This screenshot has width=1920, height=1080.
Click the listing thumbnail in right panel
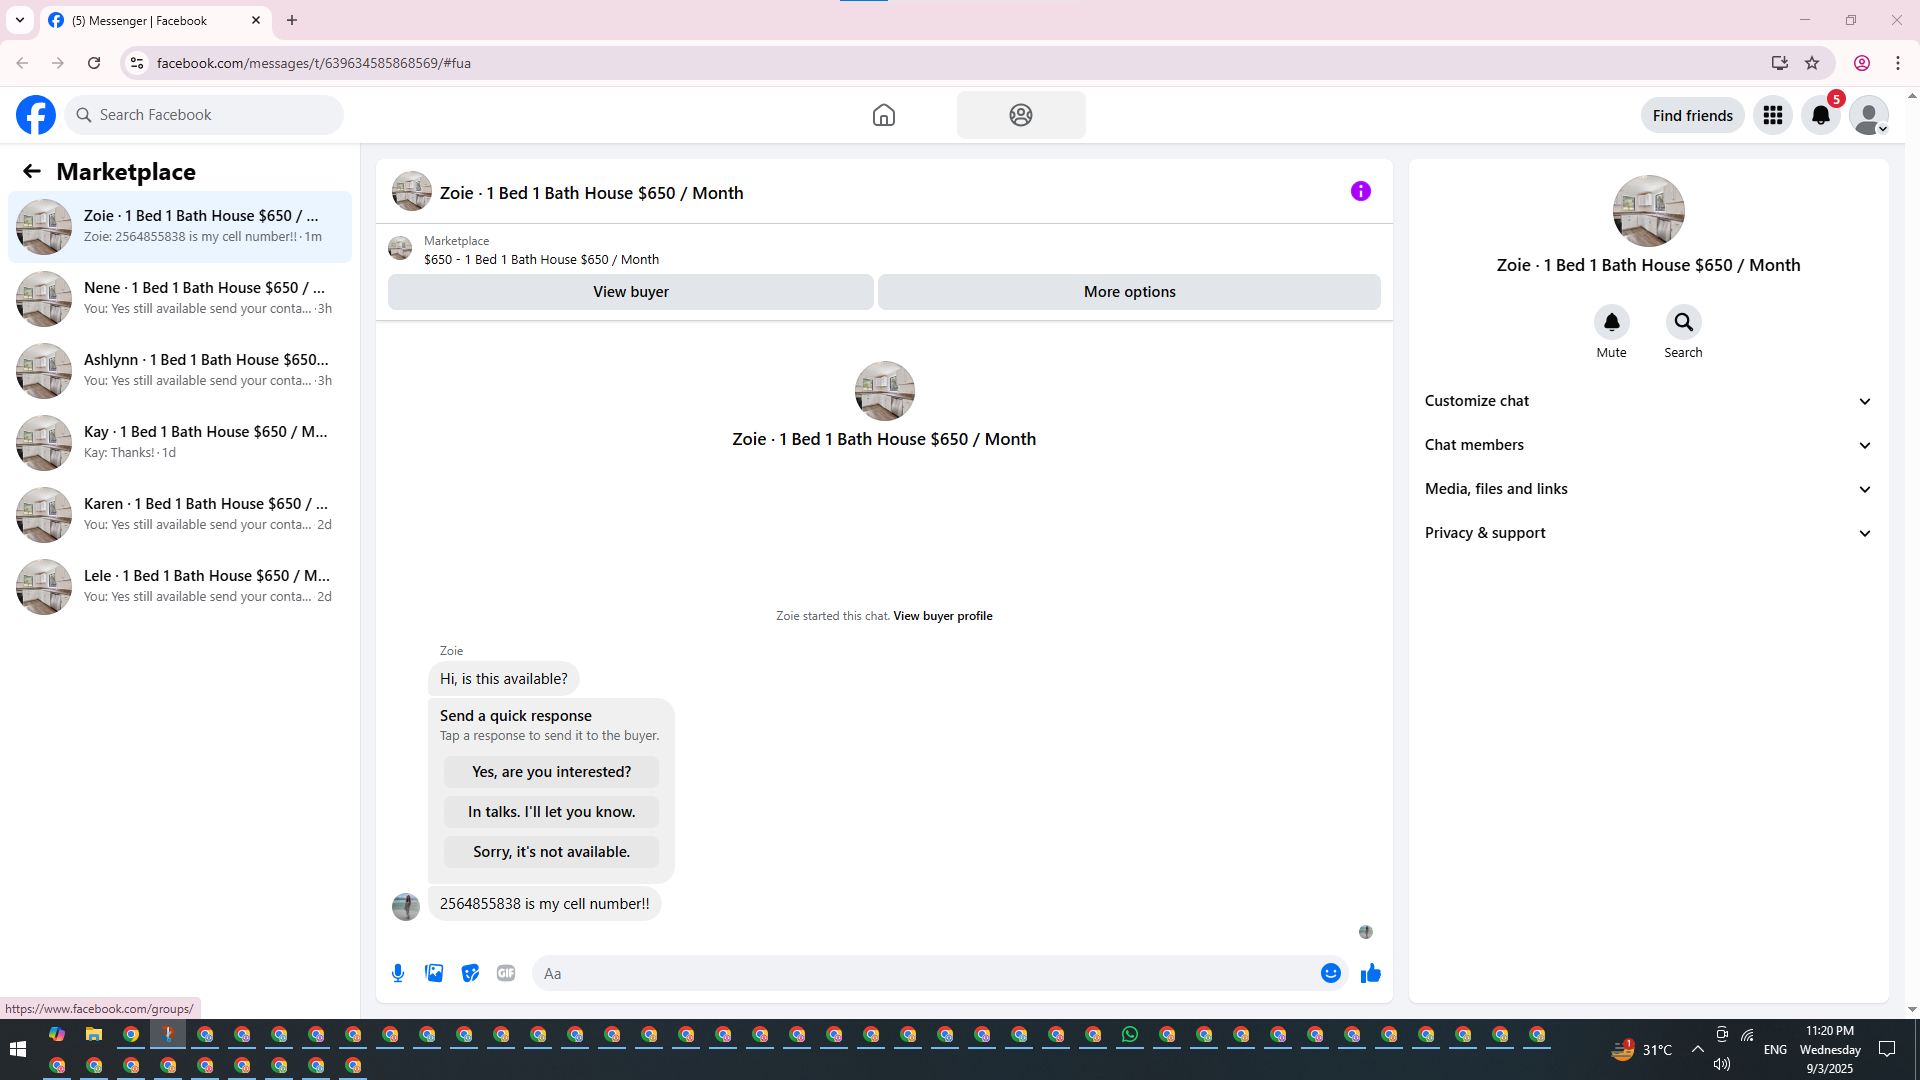pos(1649,211)
